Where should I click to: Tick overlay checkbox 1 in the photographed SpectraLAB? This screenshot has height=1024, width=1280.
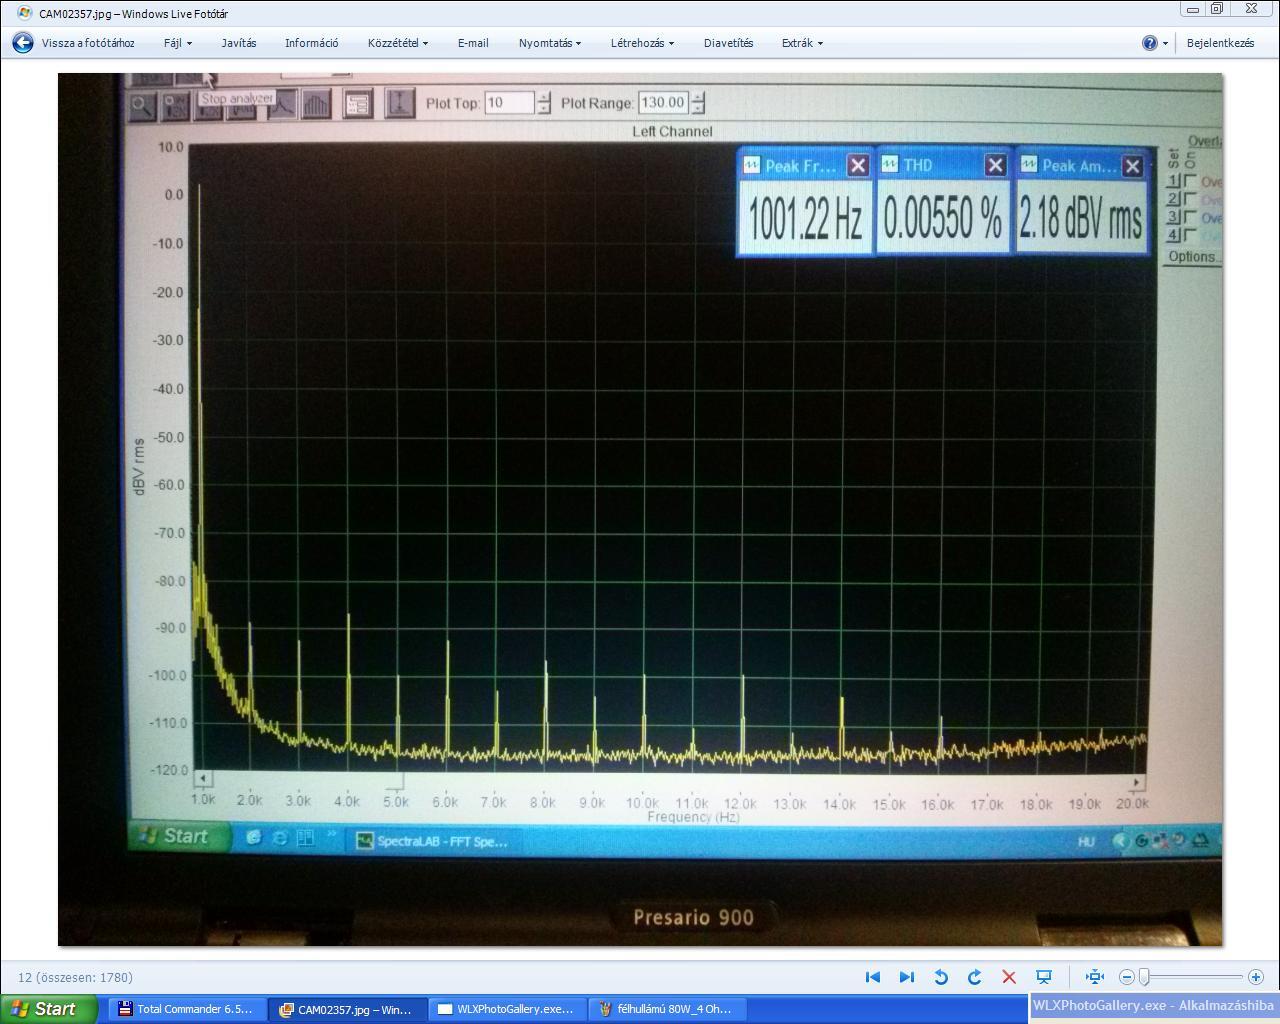point(1190,182)
